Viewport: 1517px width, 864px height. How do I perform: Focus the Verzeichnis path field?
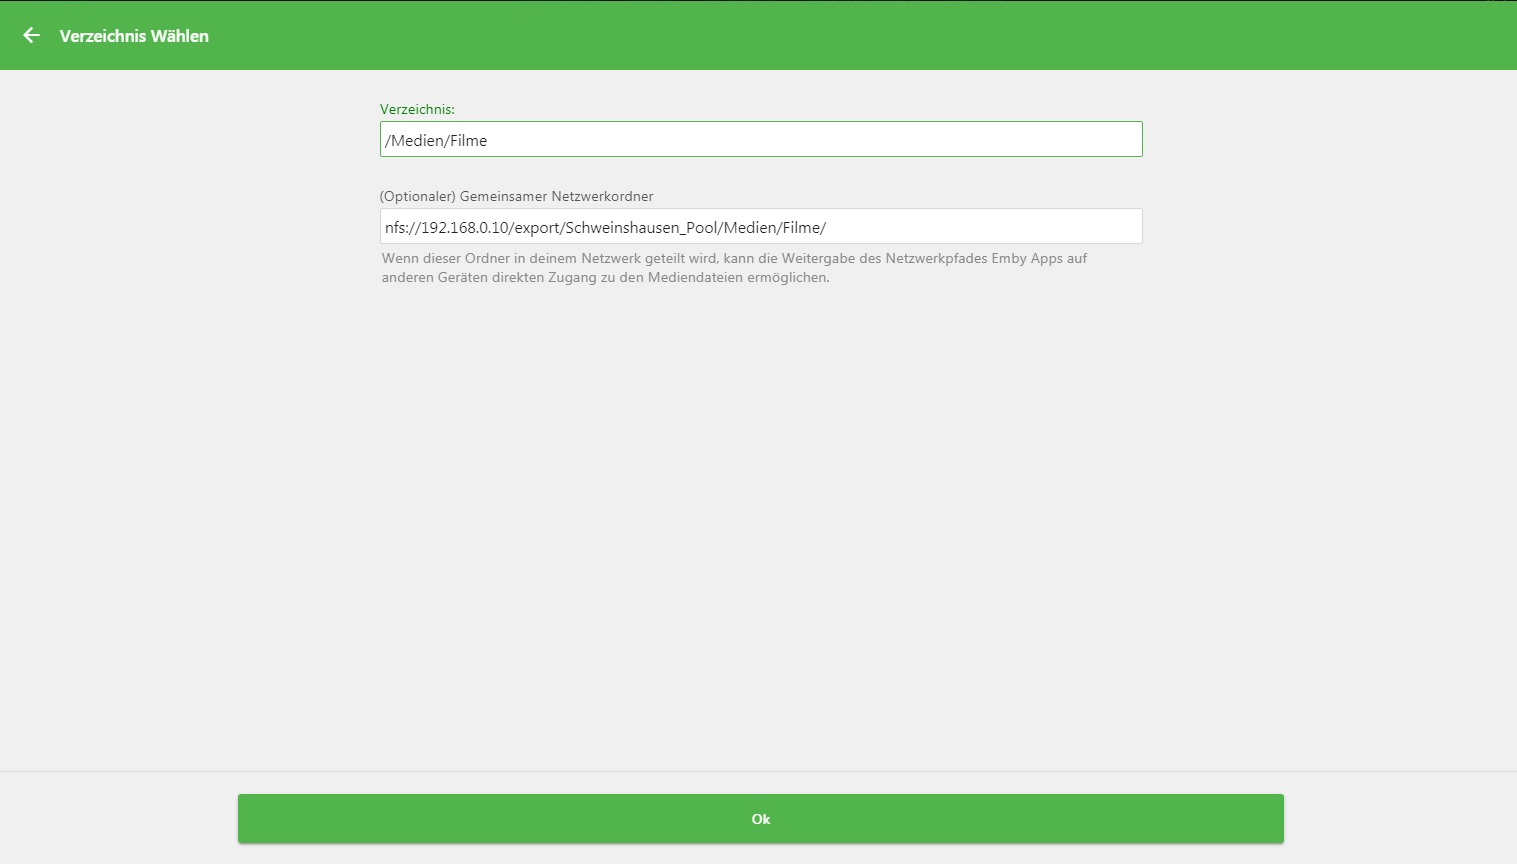761,139
